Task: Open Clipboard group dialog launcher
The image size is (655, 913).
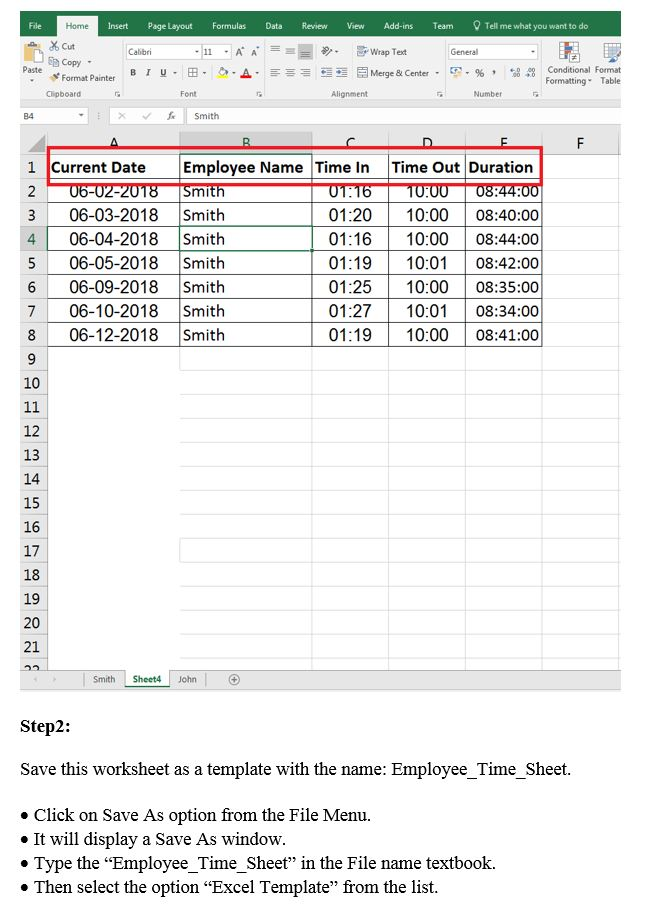Action: tap(117, 94)
